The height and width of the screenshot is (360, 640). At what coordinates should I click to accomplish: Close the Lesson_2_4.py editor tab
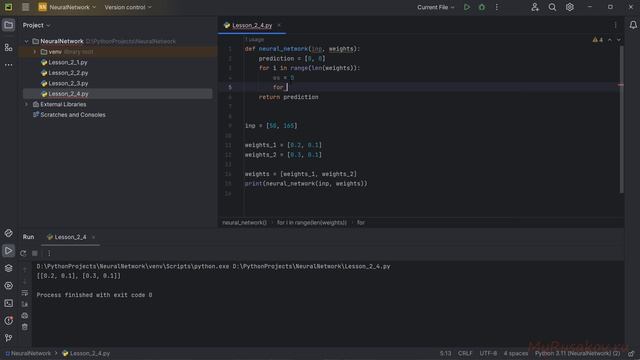(279, 25)
